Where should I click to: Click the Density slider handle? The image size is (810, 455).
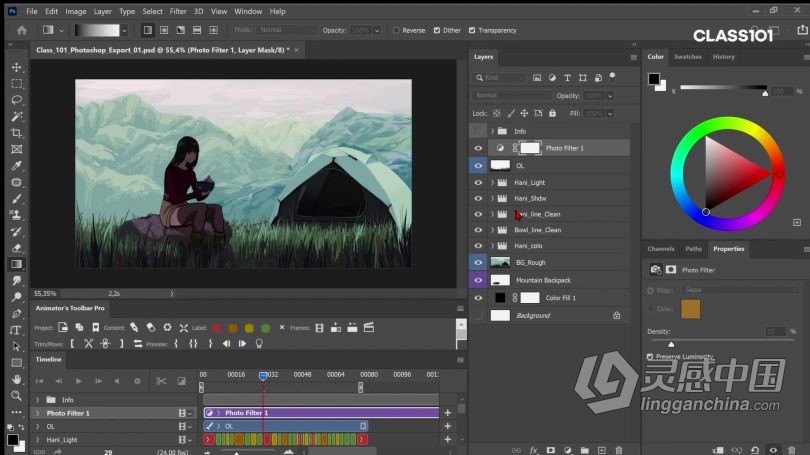(671, 344)
